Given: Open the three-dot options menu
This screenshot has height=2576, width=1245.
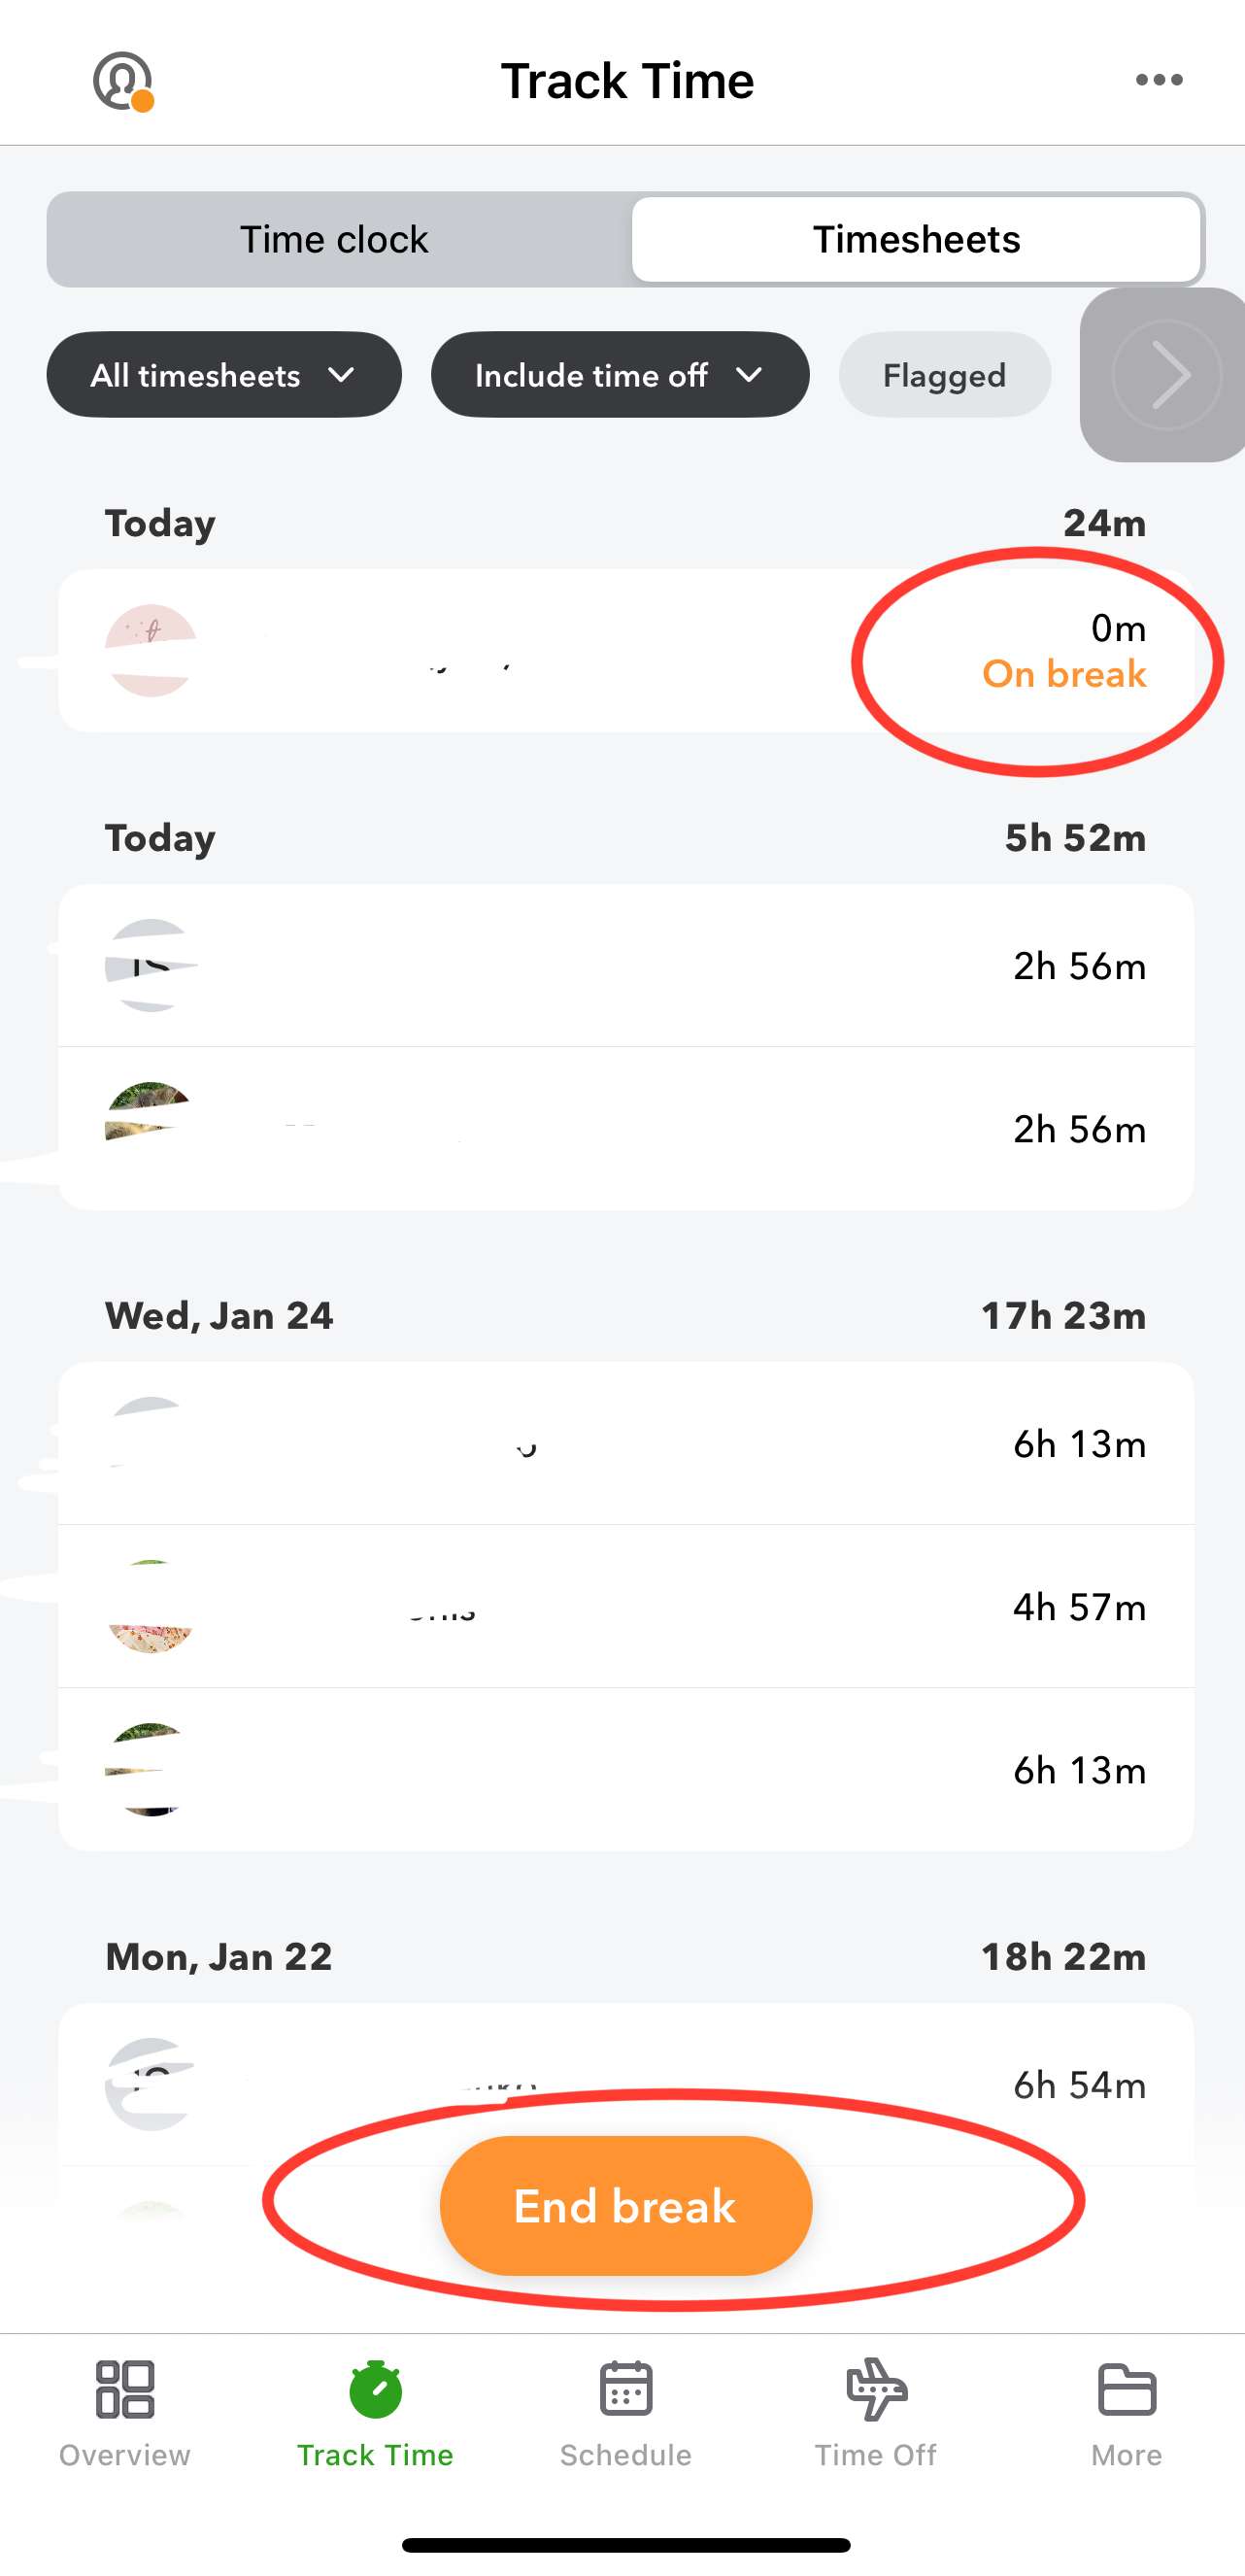Looking at the screenshot, I should (x=1158, y=80).
